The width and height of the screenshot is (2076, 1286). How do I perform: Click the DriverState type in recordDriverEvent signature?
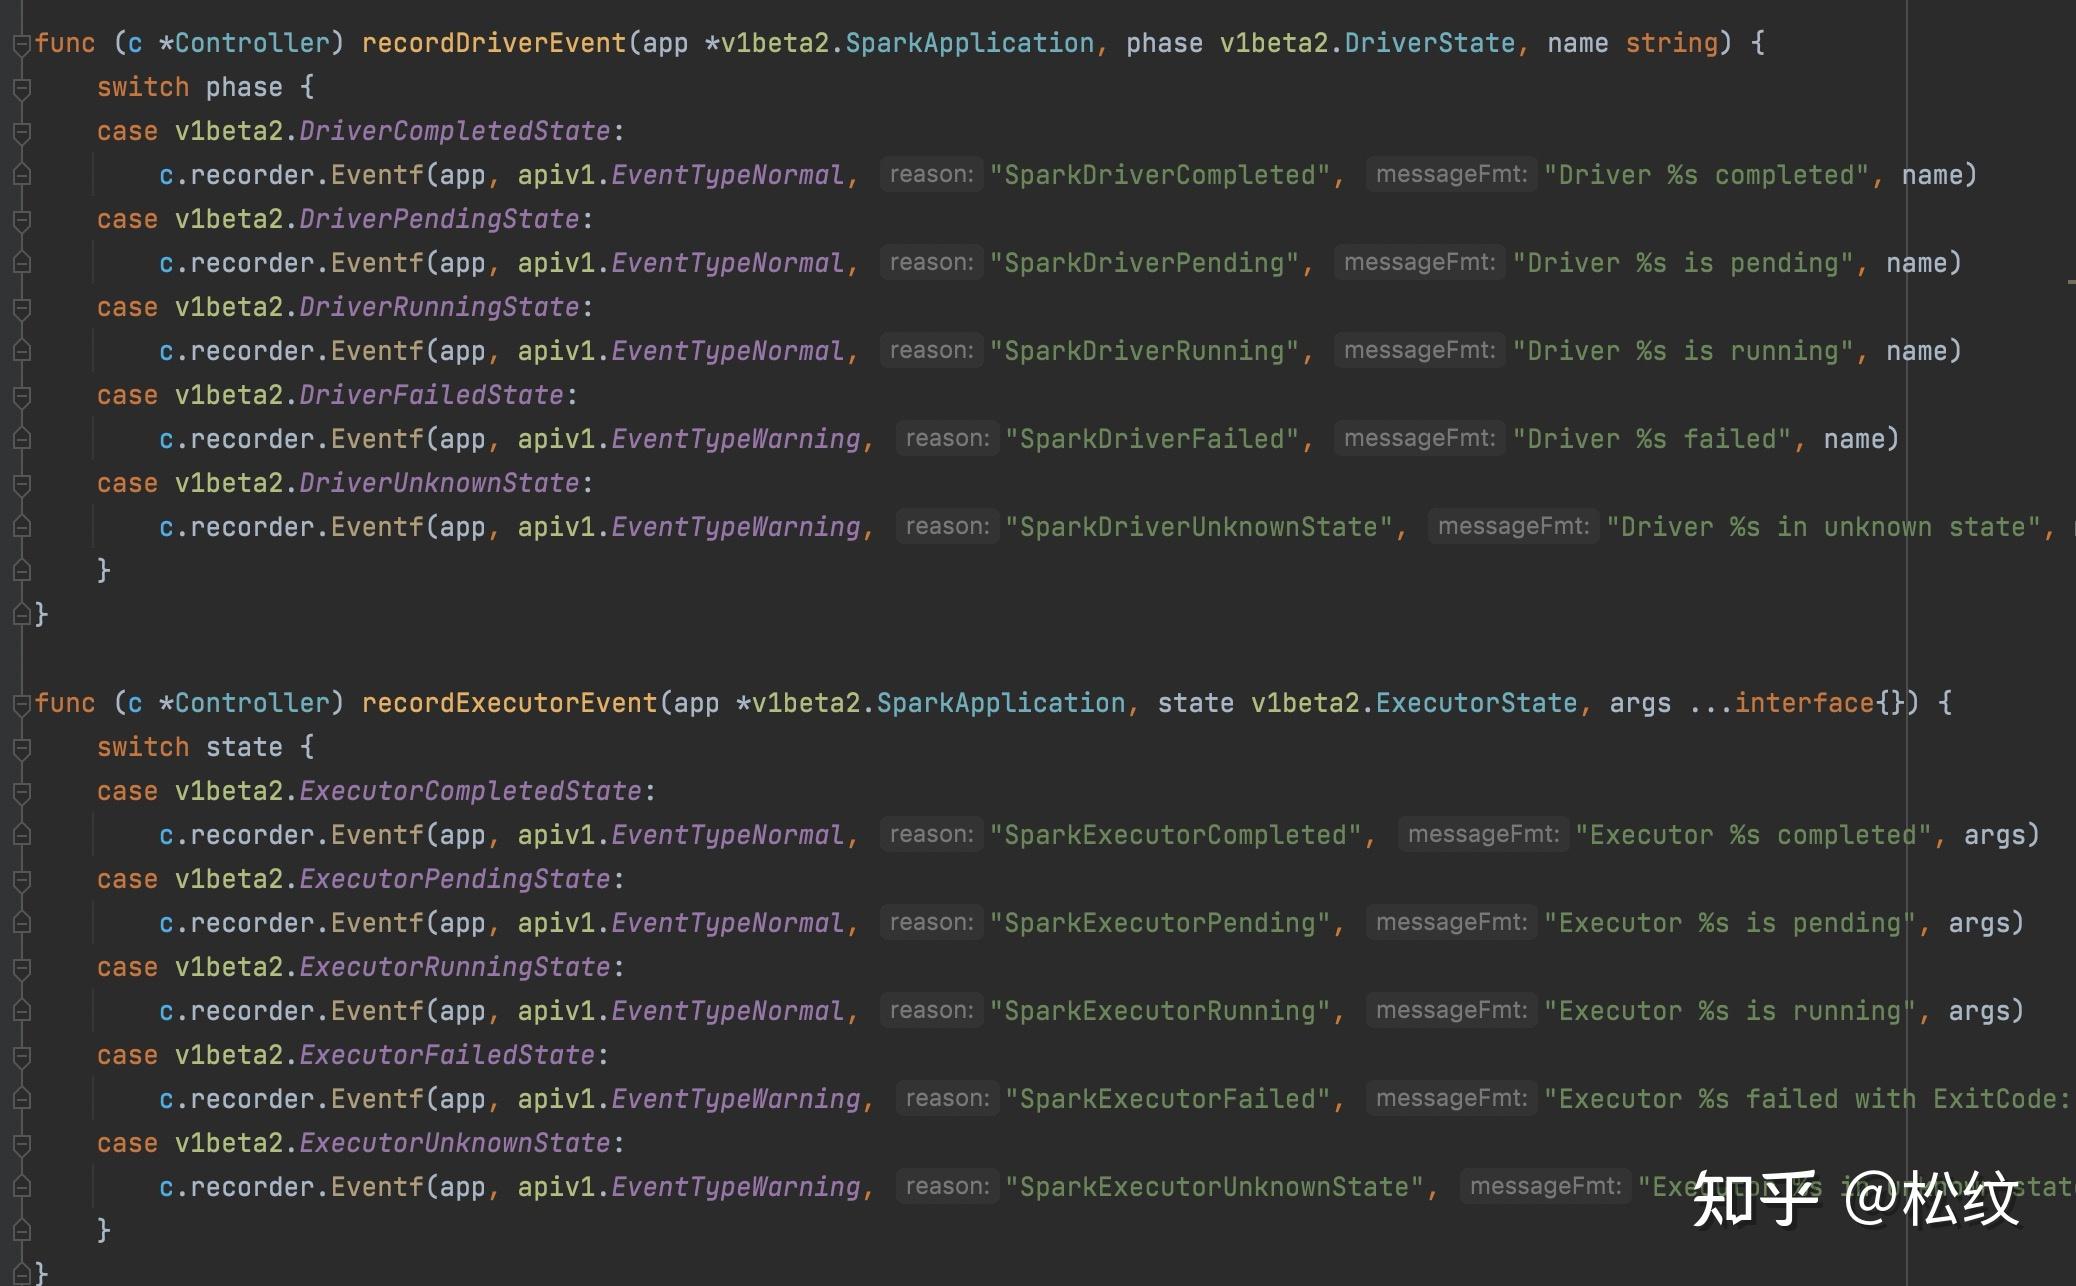pyautogui.click(x=1429, y=44)
